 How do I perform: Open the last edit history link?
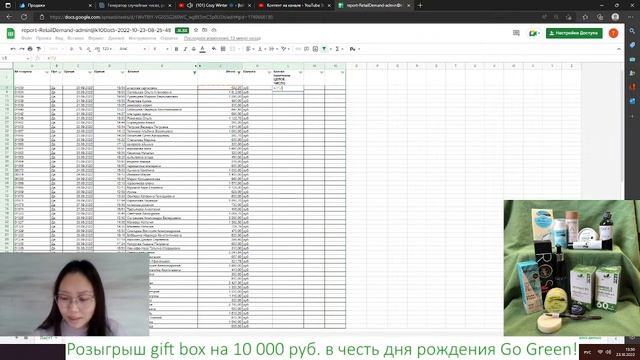[222, 38]
